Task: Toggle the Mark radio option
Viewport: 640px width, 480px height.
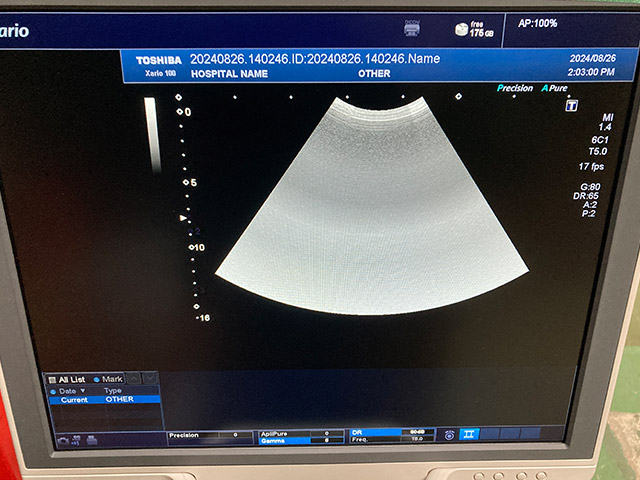Action: pos(97,379)
